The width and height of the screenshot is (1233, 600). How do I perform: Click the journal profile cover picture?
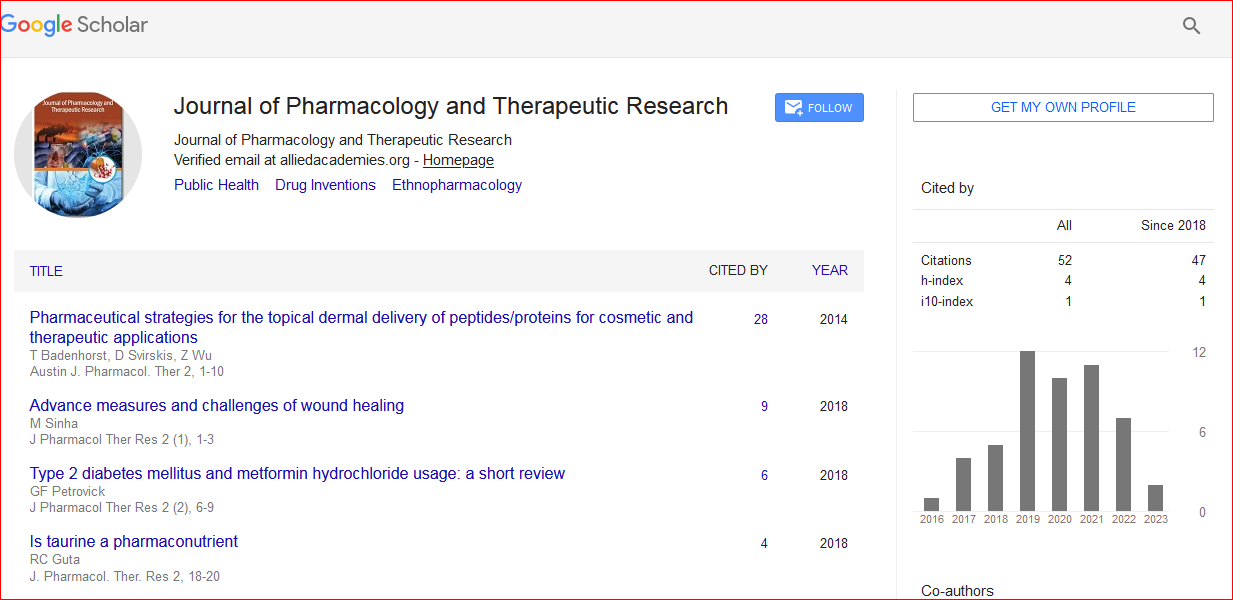click(78, 154)
